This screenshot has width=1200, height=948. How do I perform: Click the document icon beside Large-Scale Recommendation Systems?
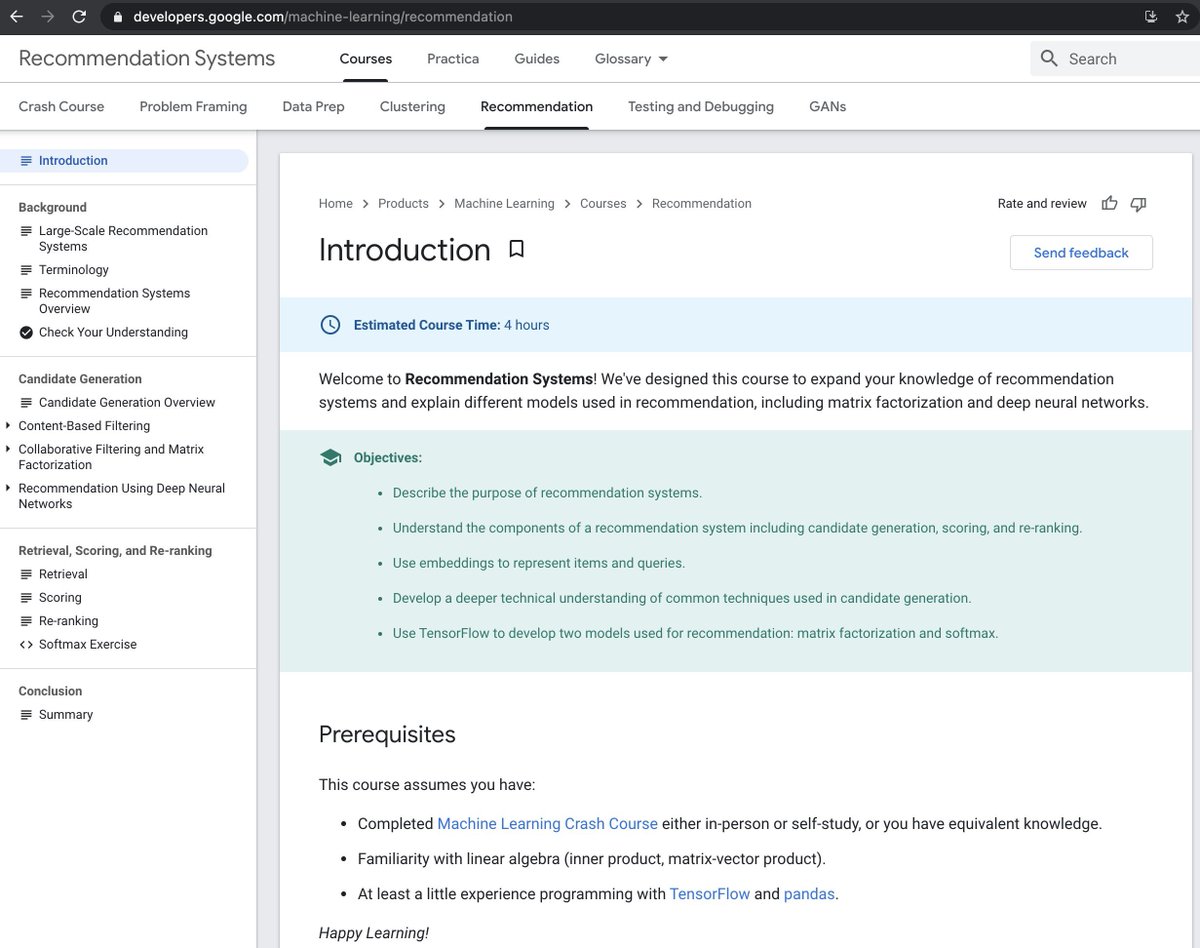26,231
